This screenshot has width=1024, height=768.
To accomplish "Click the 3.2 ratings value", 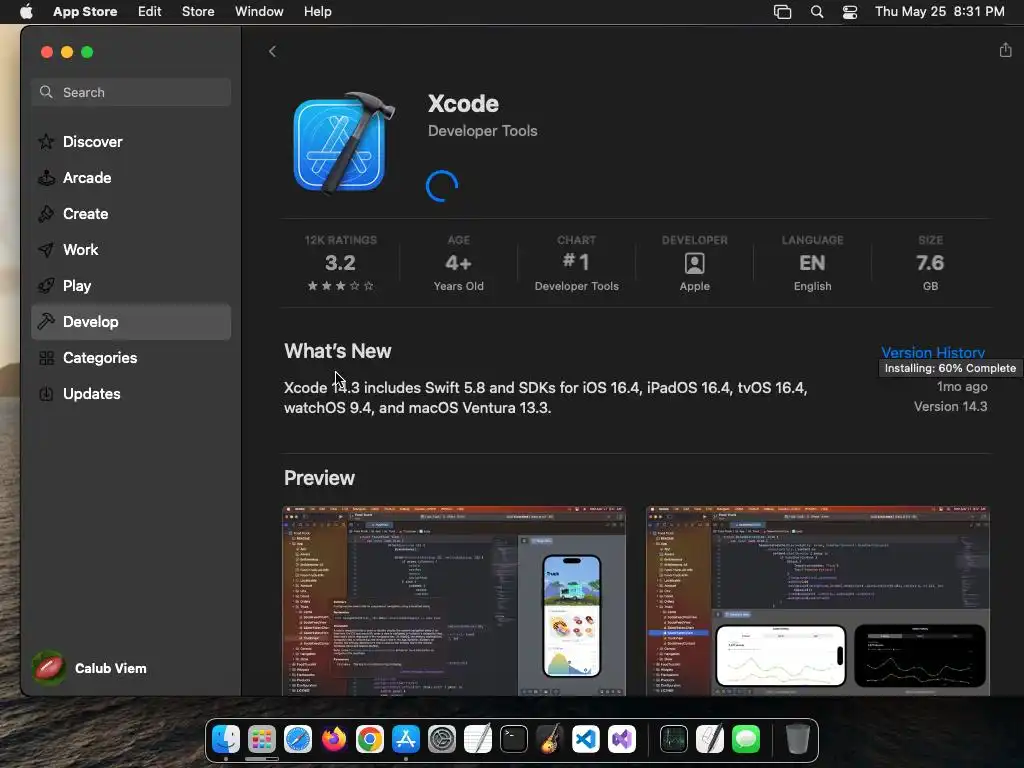I will (x=340, y=263).
